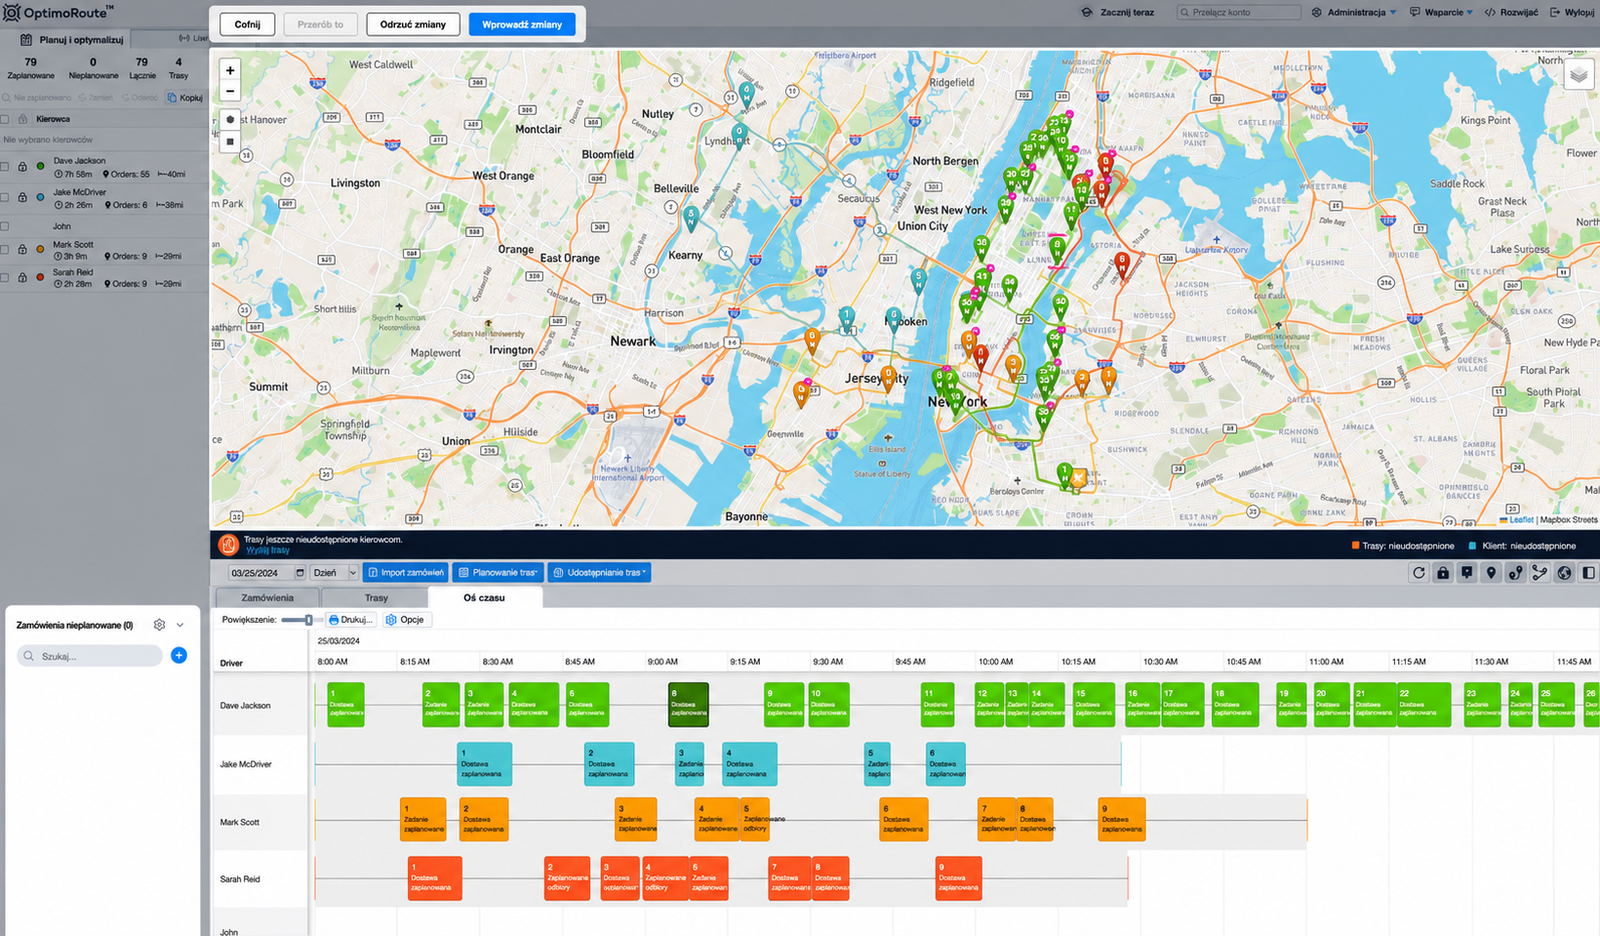Image resolution: width=1600 pixels, height=936 pixels.
Task: Tick the Jake McDriver driver checkbox
Action: tap(5, 198)
